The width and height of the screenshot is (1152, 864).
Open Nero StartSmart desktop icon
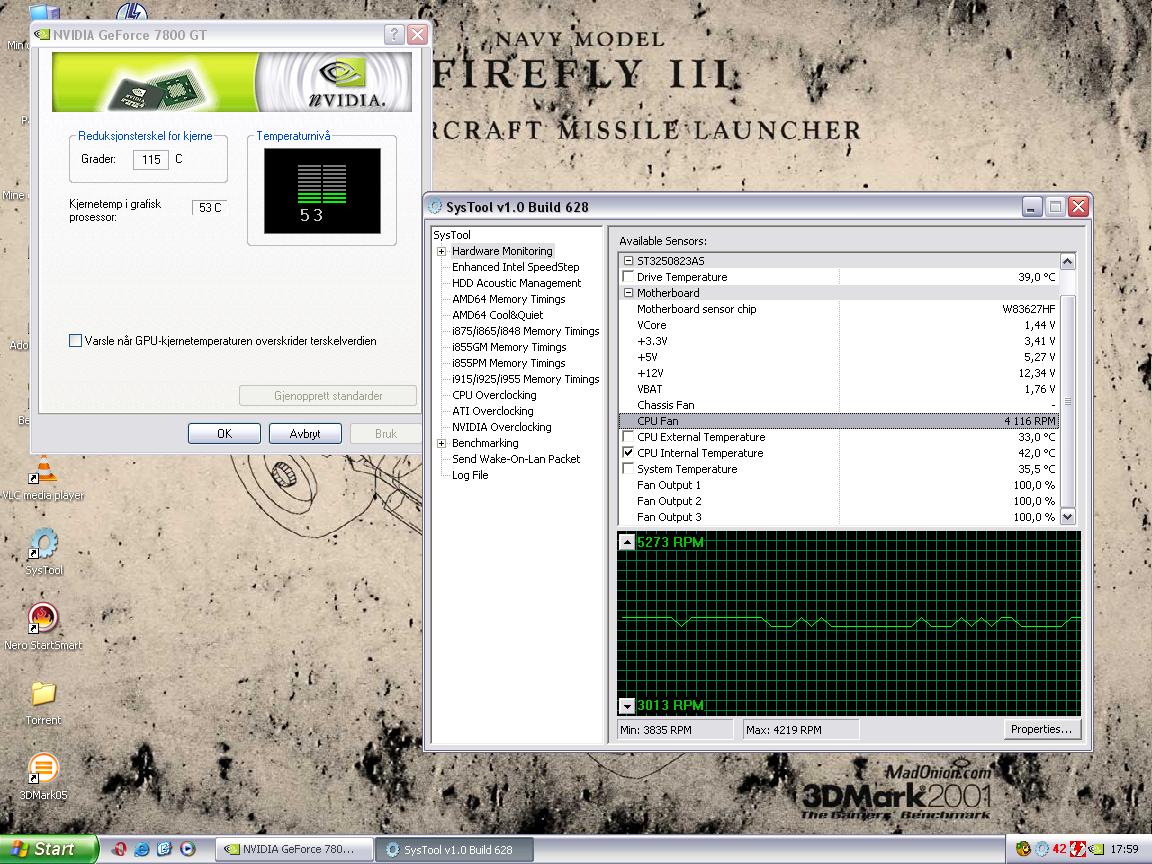point(43,627)
